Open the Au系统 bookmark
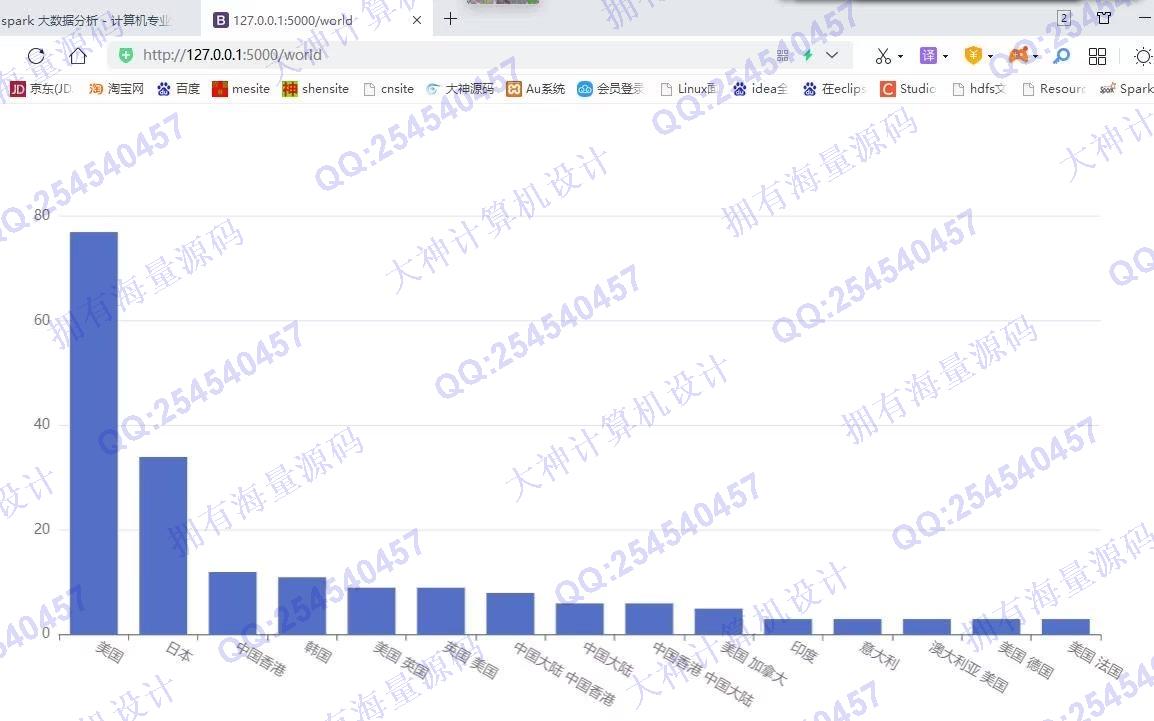Image resolution: width=1154 pixels, height=721 pixels. 536,89
